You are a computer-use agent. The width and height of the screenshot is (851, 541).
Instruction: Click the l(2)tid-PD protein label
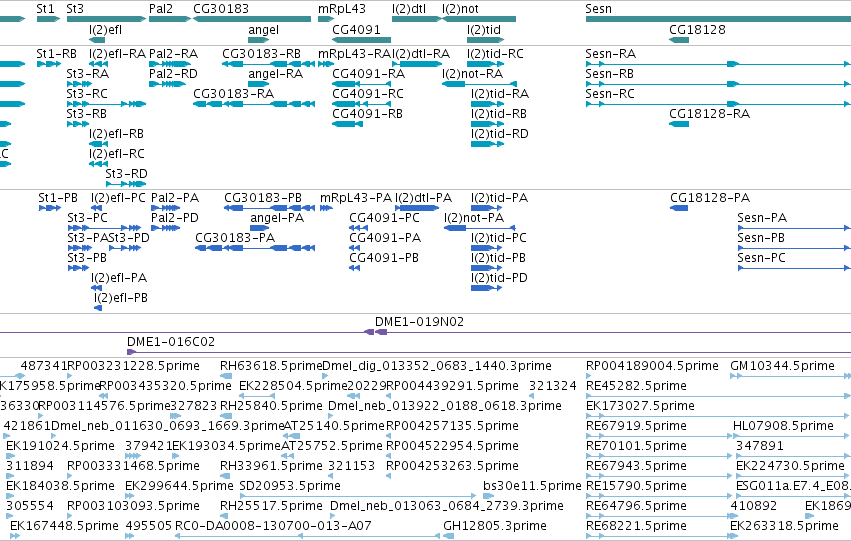[x=499, y=278]
